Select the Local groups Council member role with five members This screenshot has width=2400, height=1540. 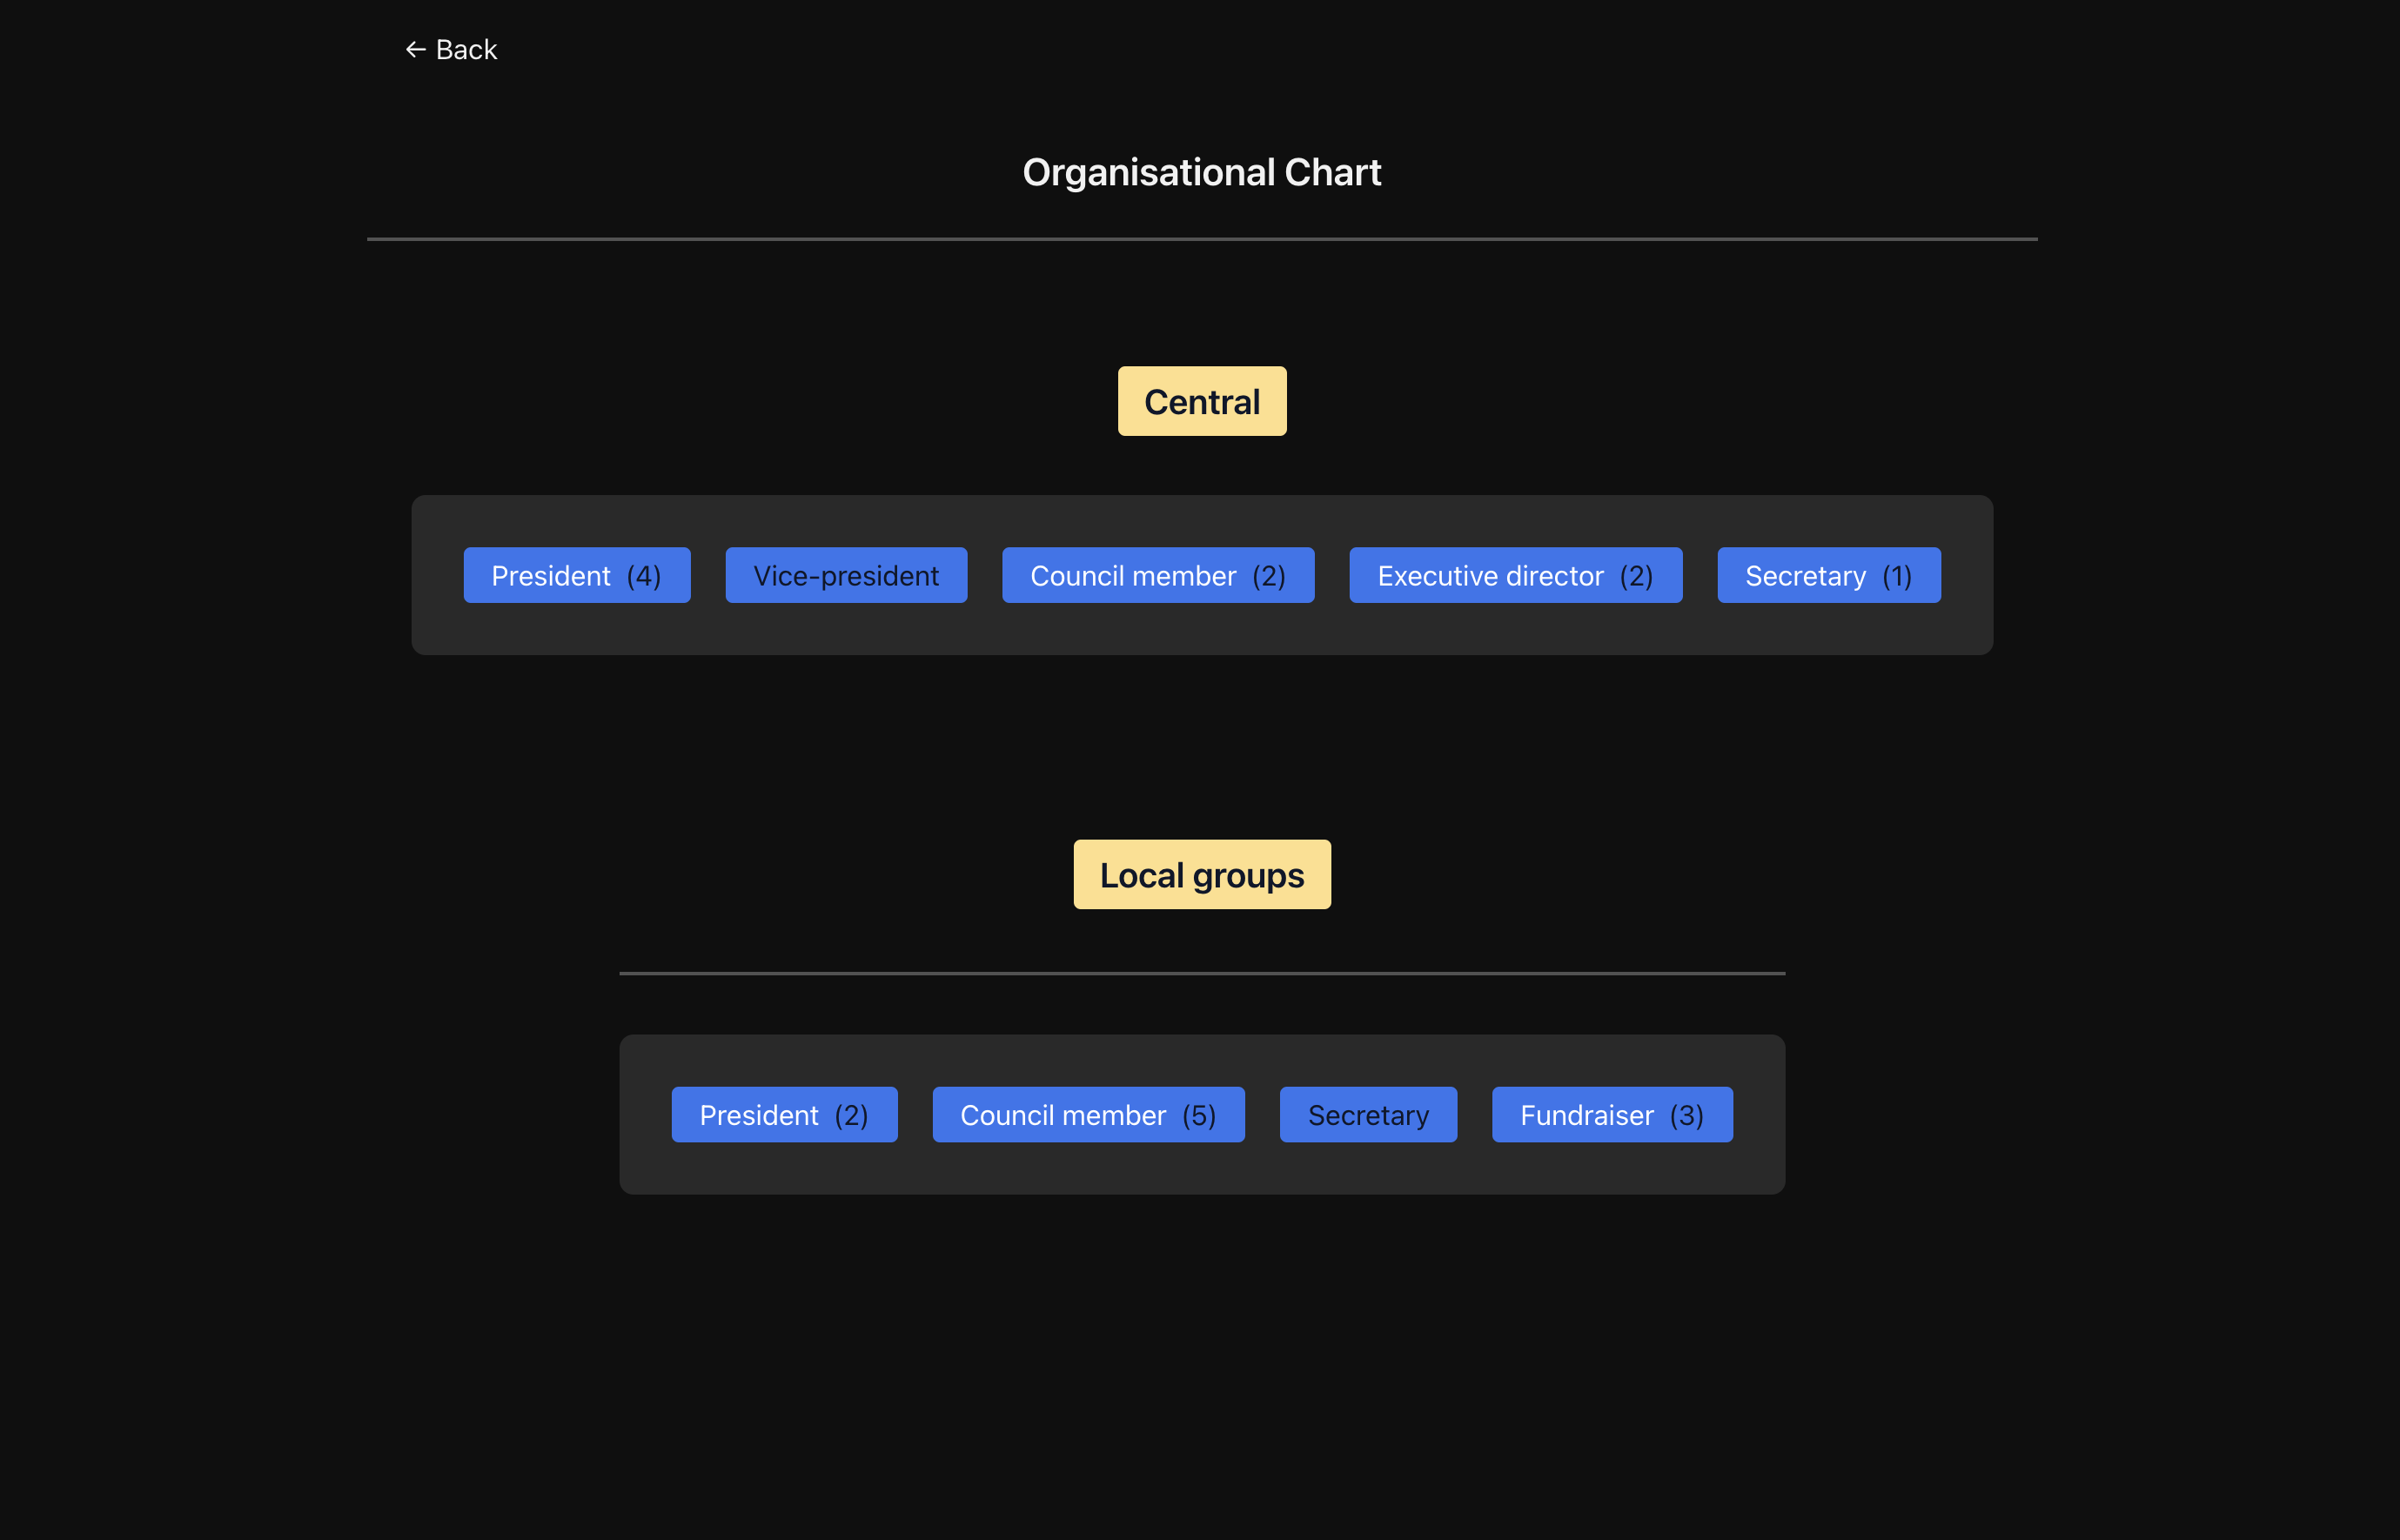[x=1087, y=1114]
